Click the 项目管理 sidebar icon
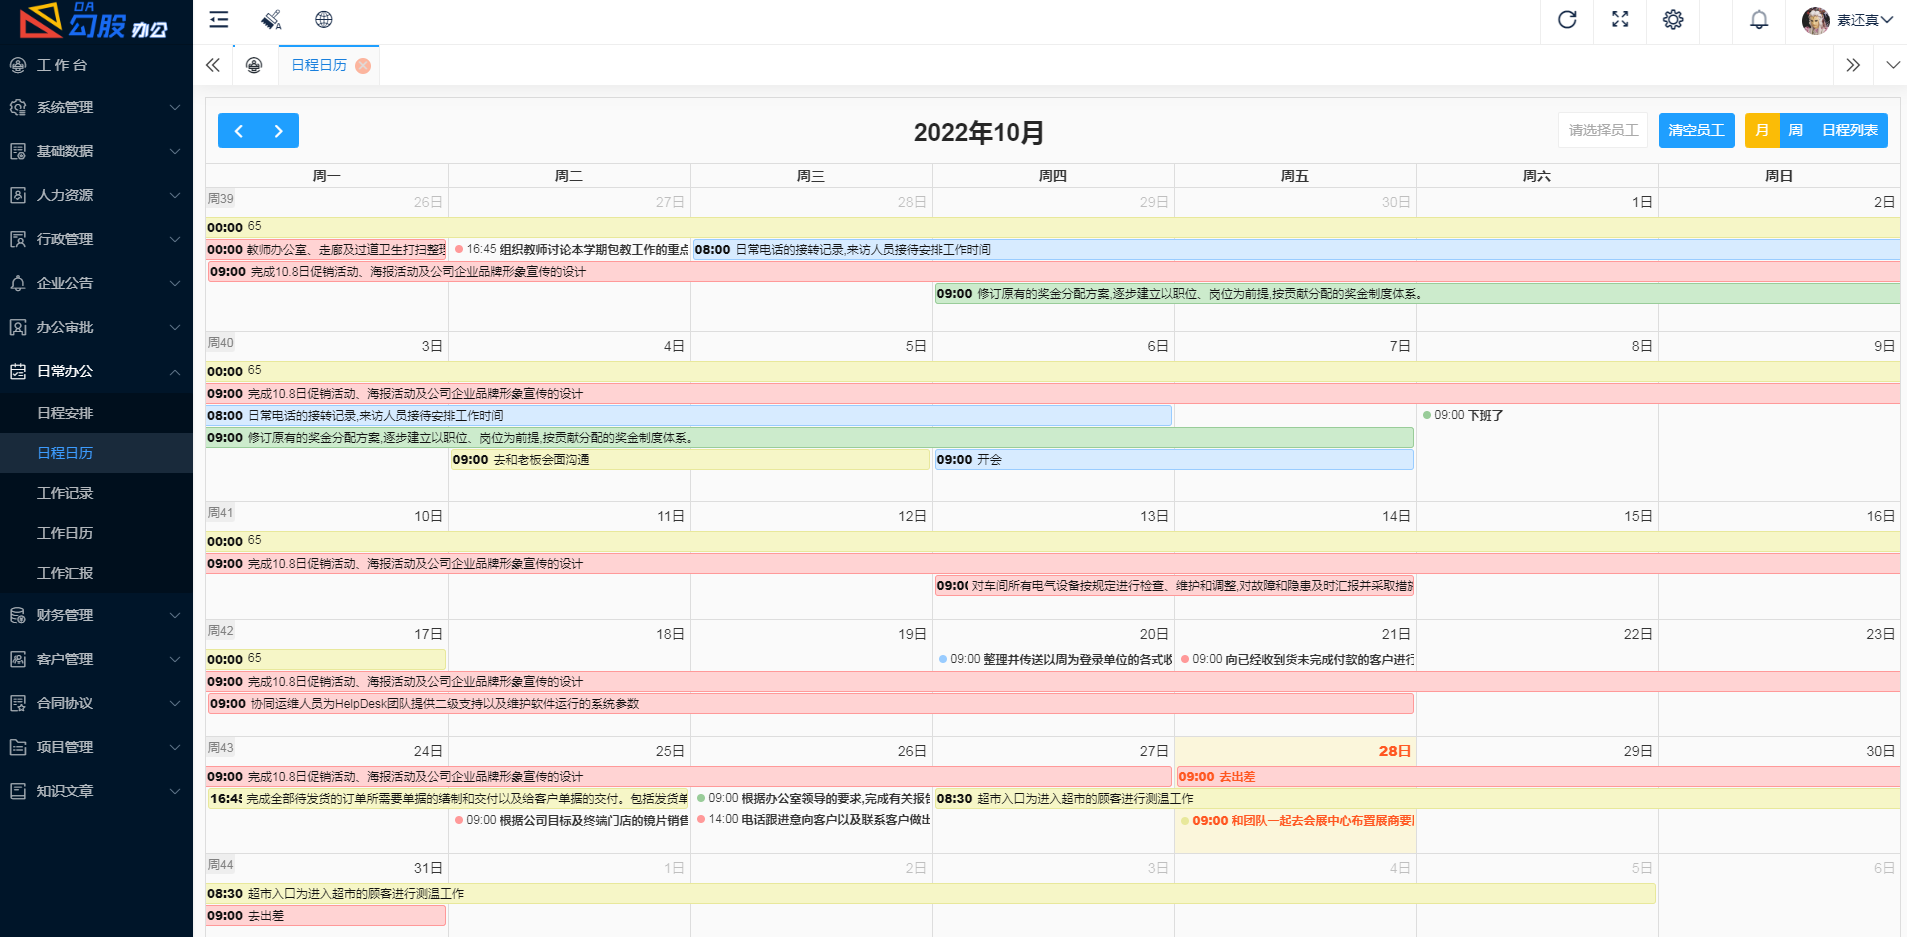The image size is (1907, 937). click(18, 747)
